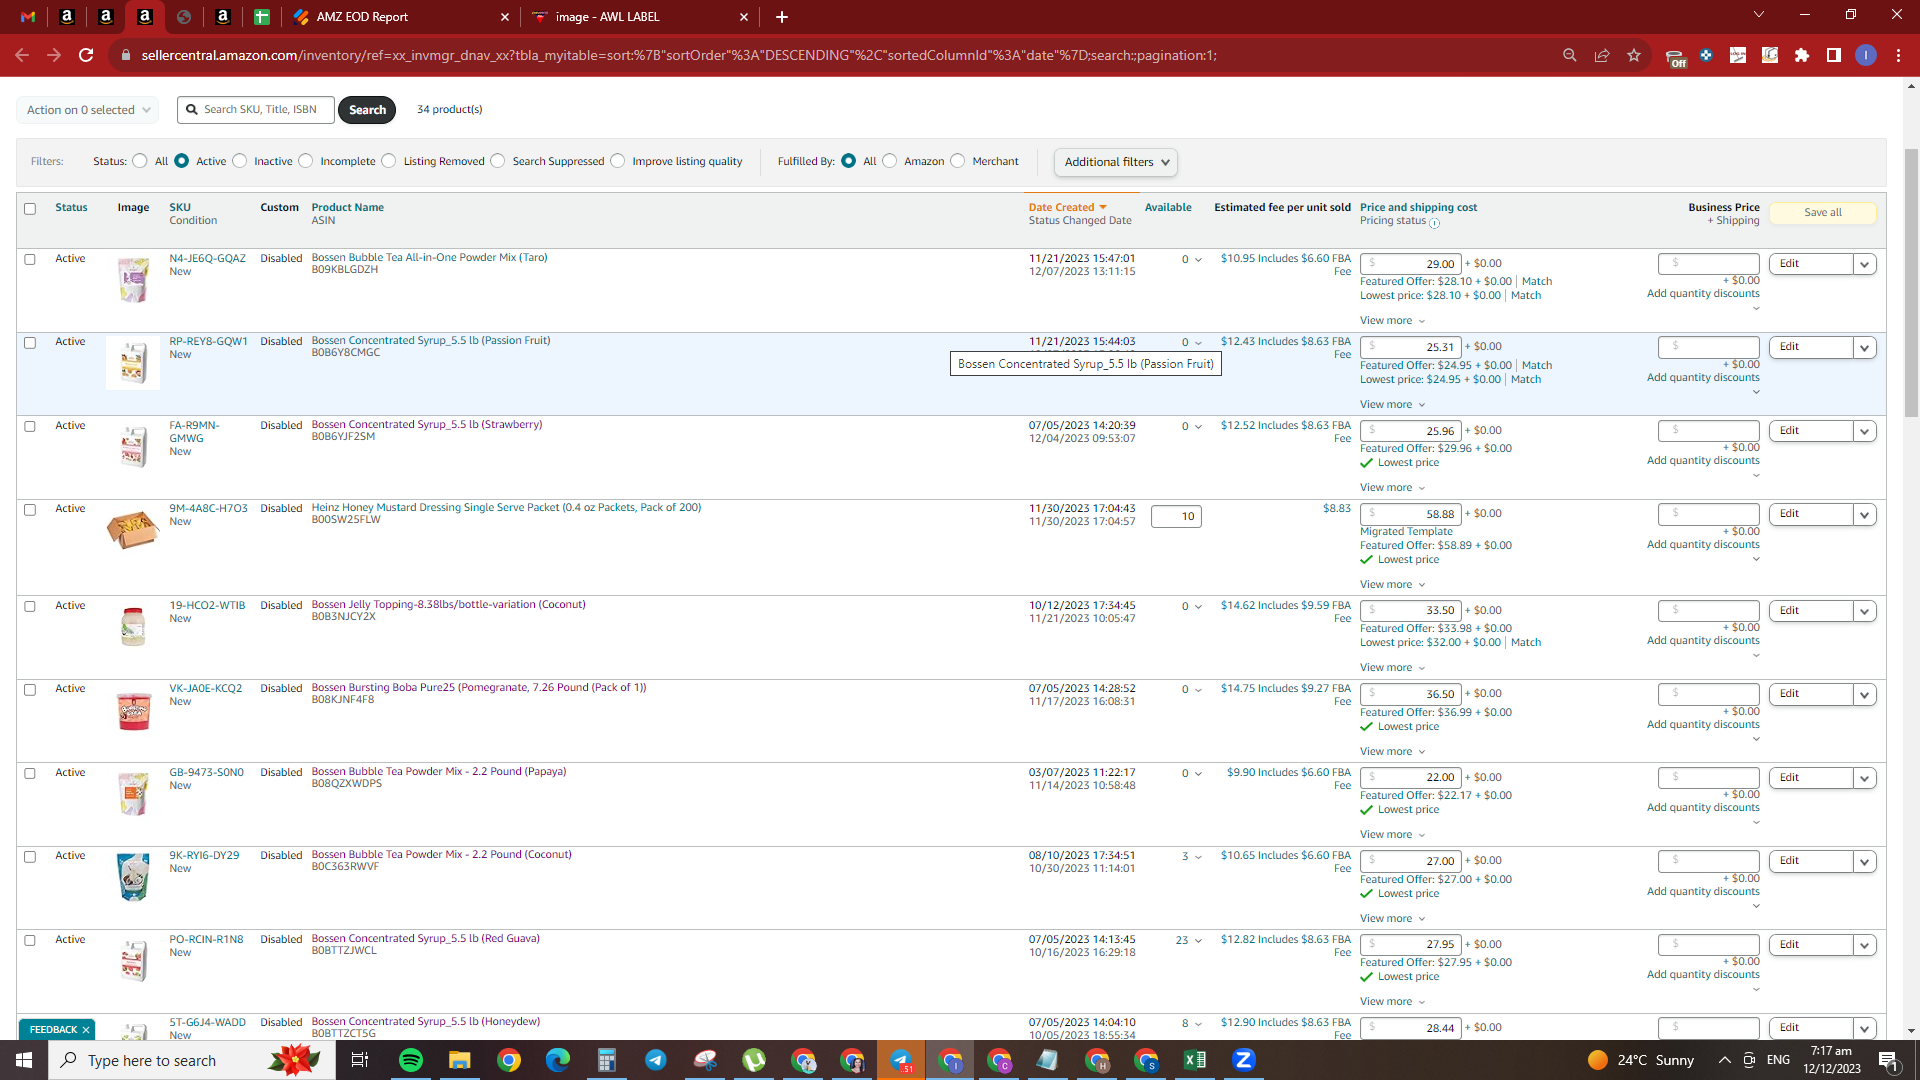Image resolution: width=1920 pixels, height=1080 pixels.
Task: Click the zoom magnifier icon in address bar
Action: tap(1570, 55)
